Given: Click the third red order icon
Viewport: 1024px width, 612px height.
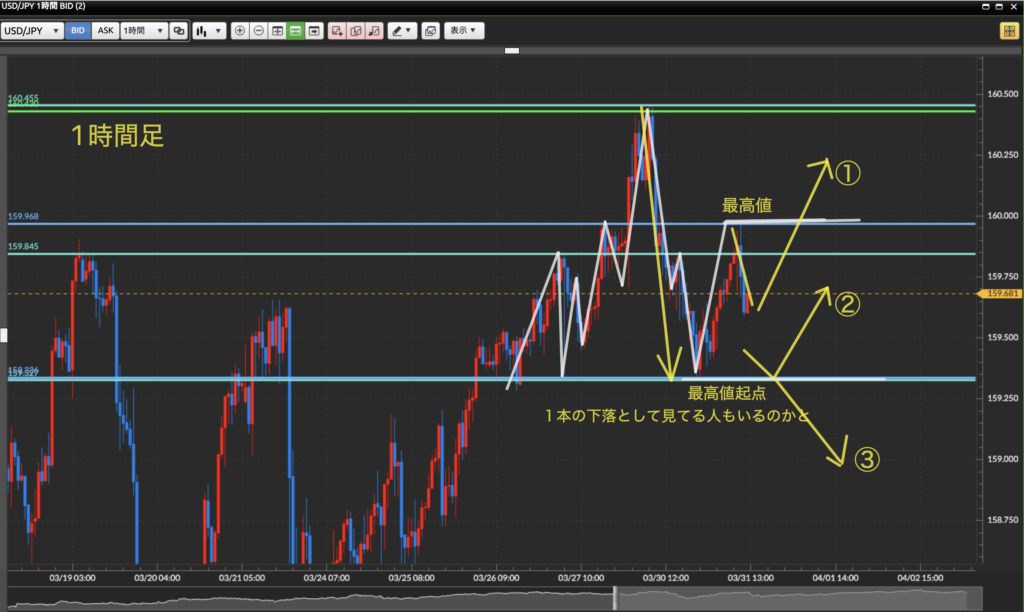Looking at the screenshot, I should (373, 31).
